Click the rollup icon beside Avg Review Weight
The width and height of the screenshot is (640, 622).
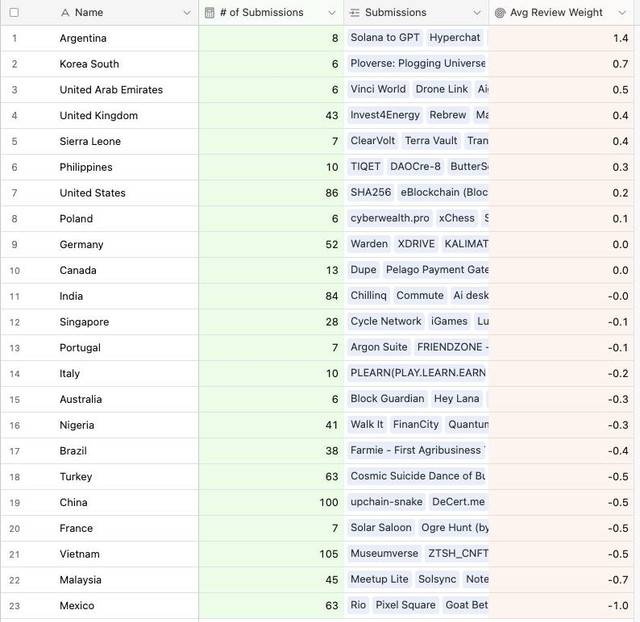[500, 13]
